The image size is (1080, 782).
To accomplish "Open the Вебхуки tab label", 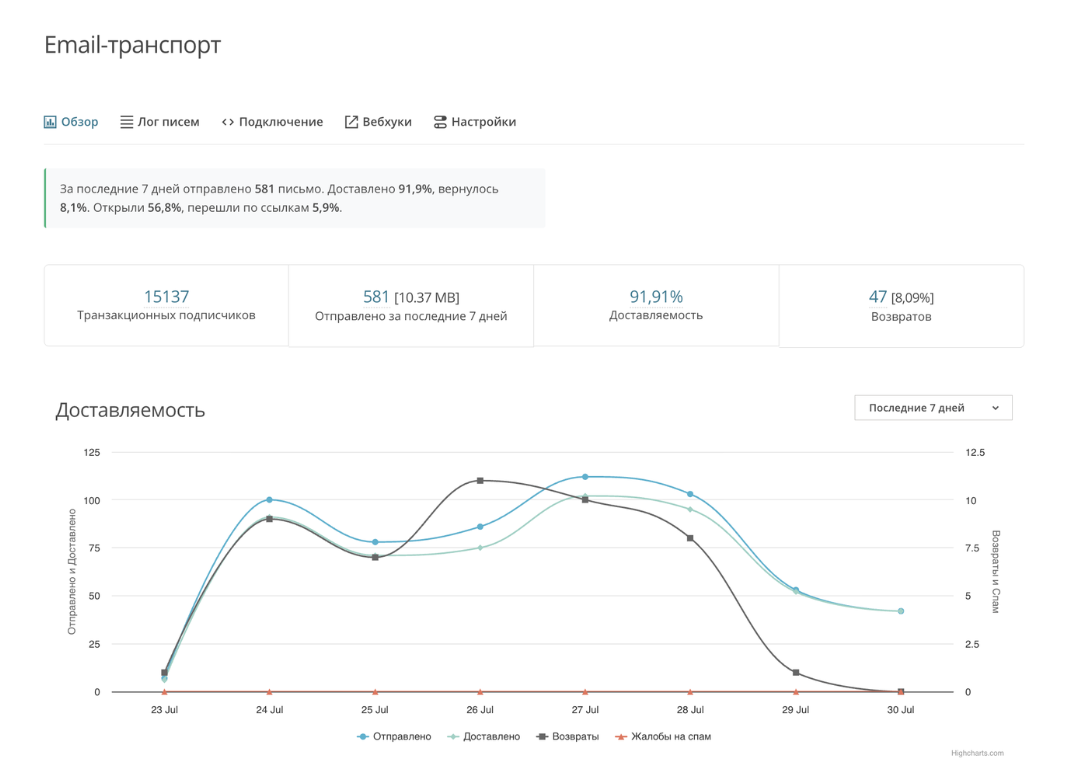I will [387, 122].
